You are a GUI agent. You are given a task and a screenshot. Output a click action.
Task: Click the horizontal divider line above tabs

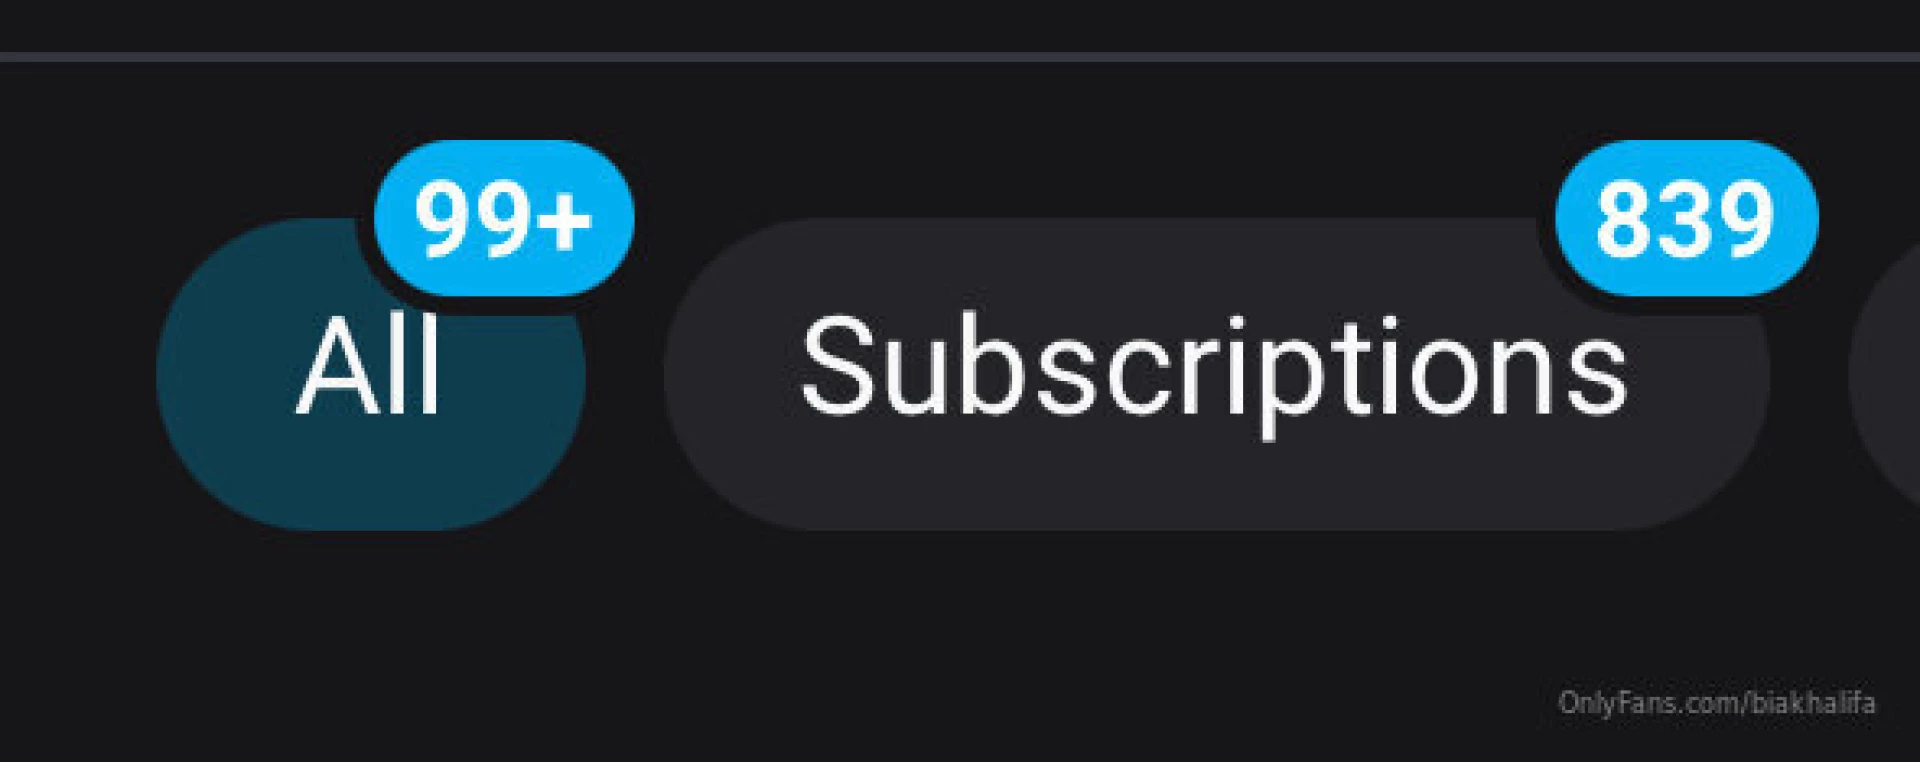(x=960, y=57)
